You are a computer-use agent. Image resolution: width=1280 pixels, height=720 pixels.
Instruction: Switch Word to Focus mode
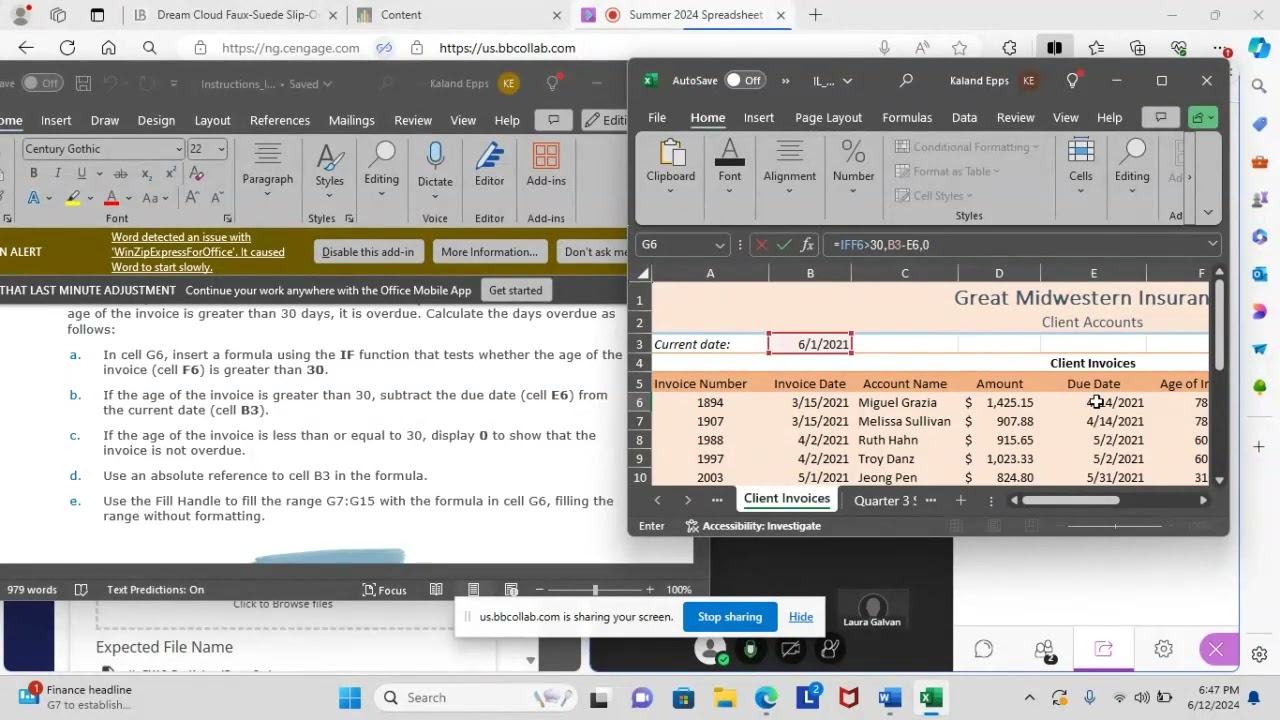click(385, 590)
